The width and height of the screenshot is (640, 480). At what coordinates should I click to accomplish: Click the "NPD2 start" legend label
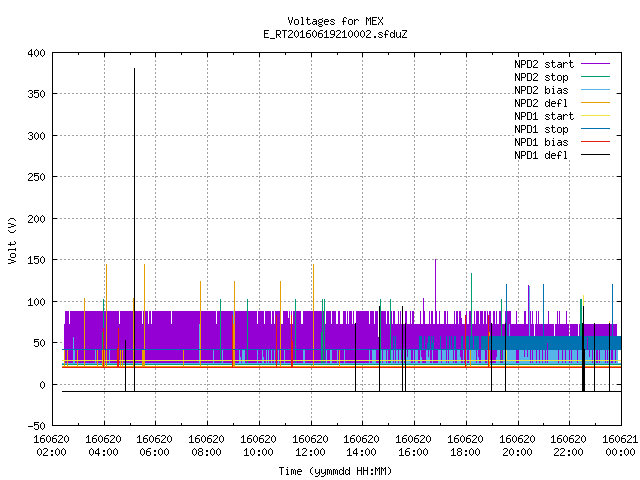(x=544, y=64)
